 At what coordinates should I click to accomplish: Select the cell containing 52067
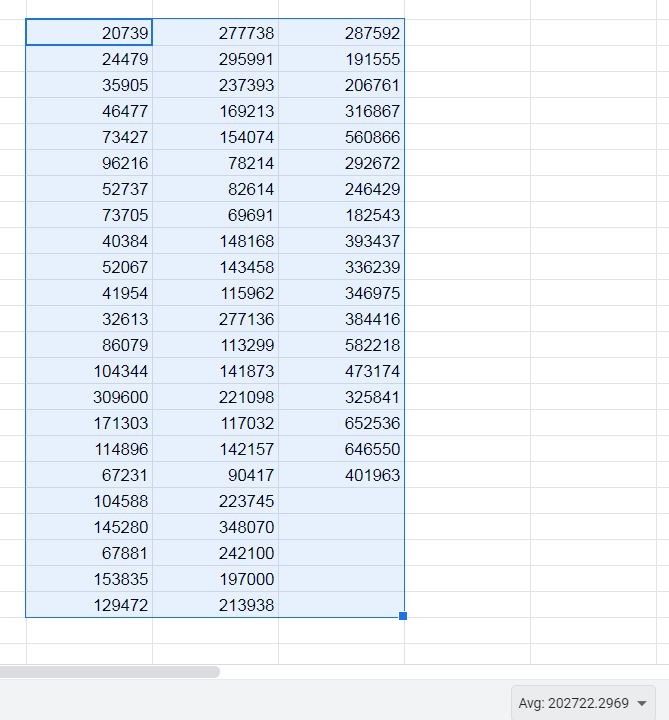click(89, 267)
